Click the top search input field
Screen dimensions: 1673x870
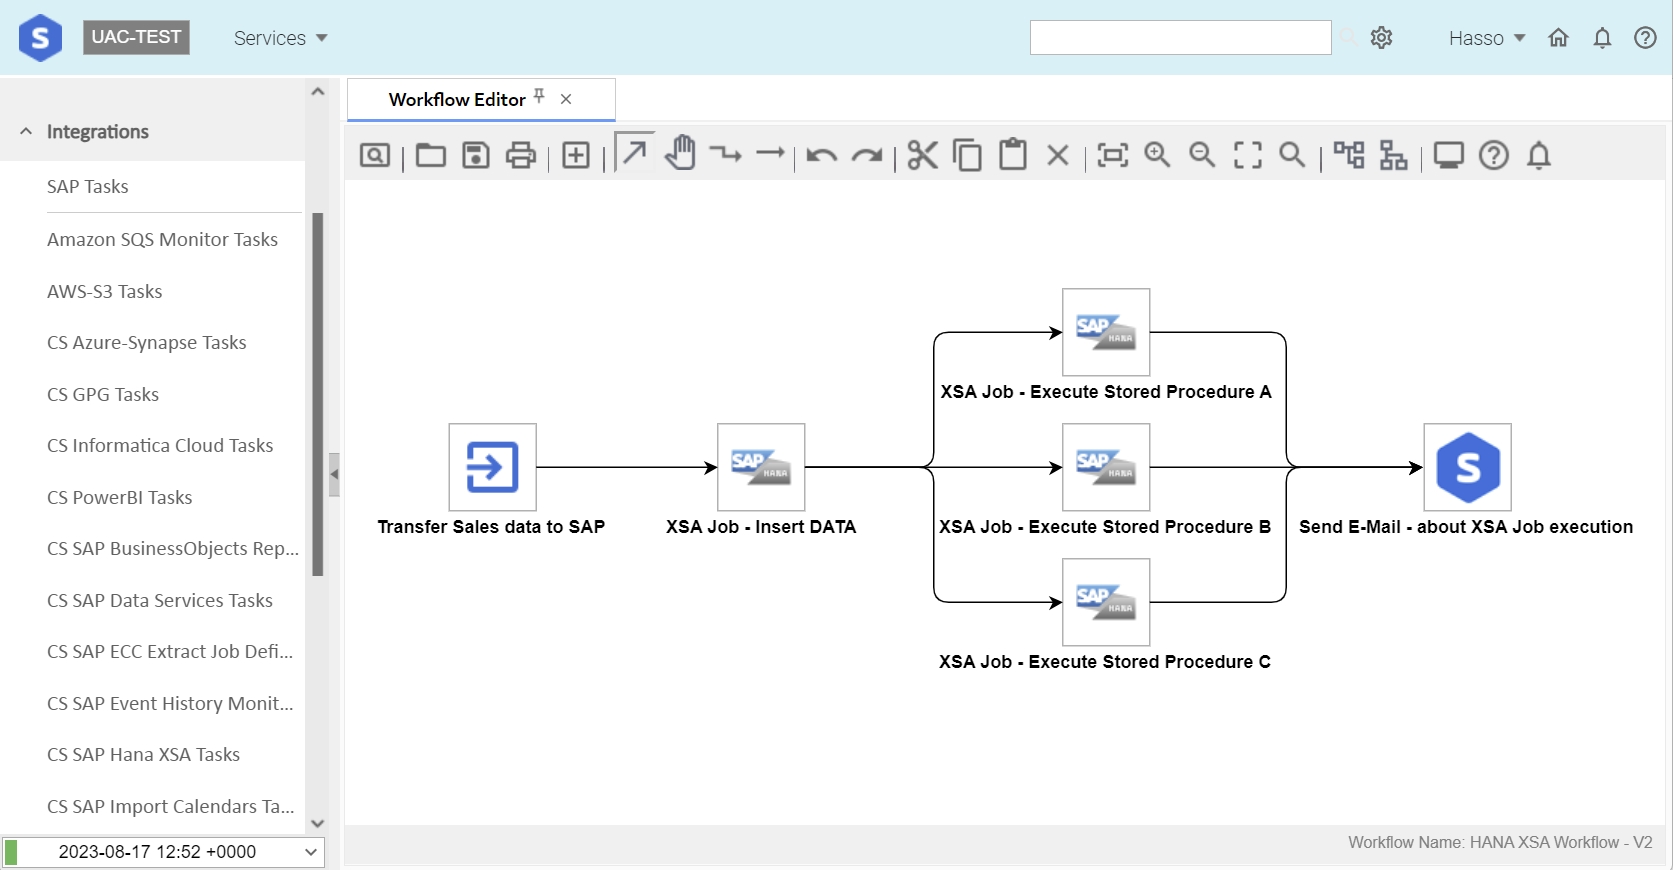tap(1180, 38)
